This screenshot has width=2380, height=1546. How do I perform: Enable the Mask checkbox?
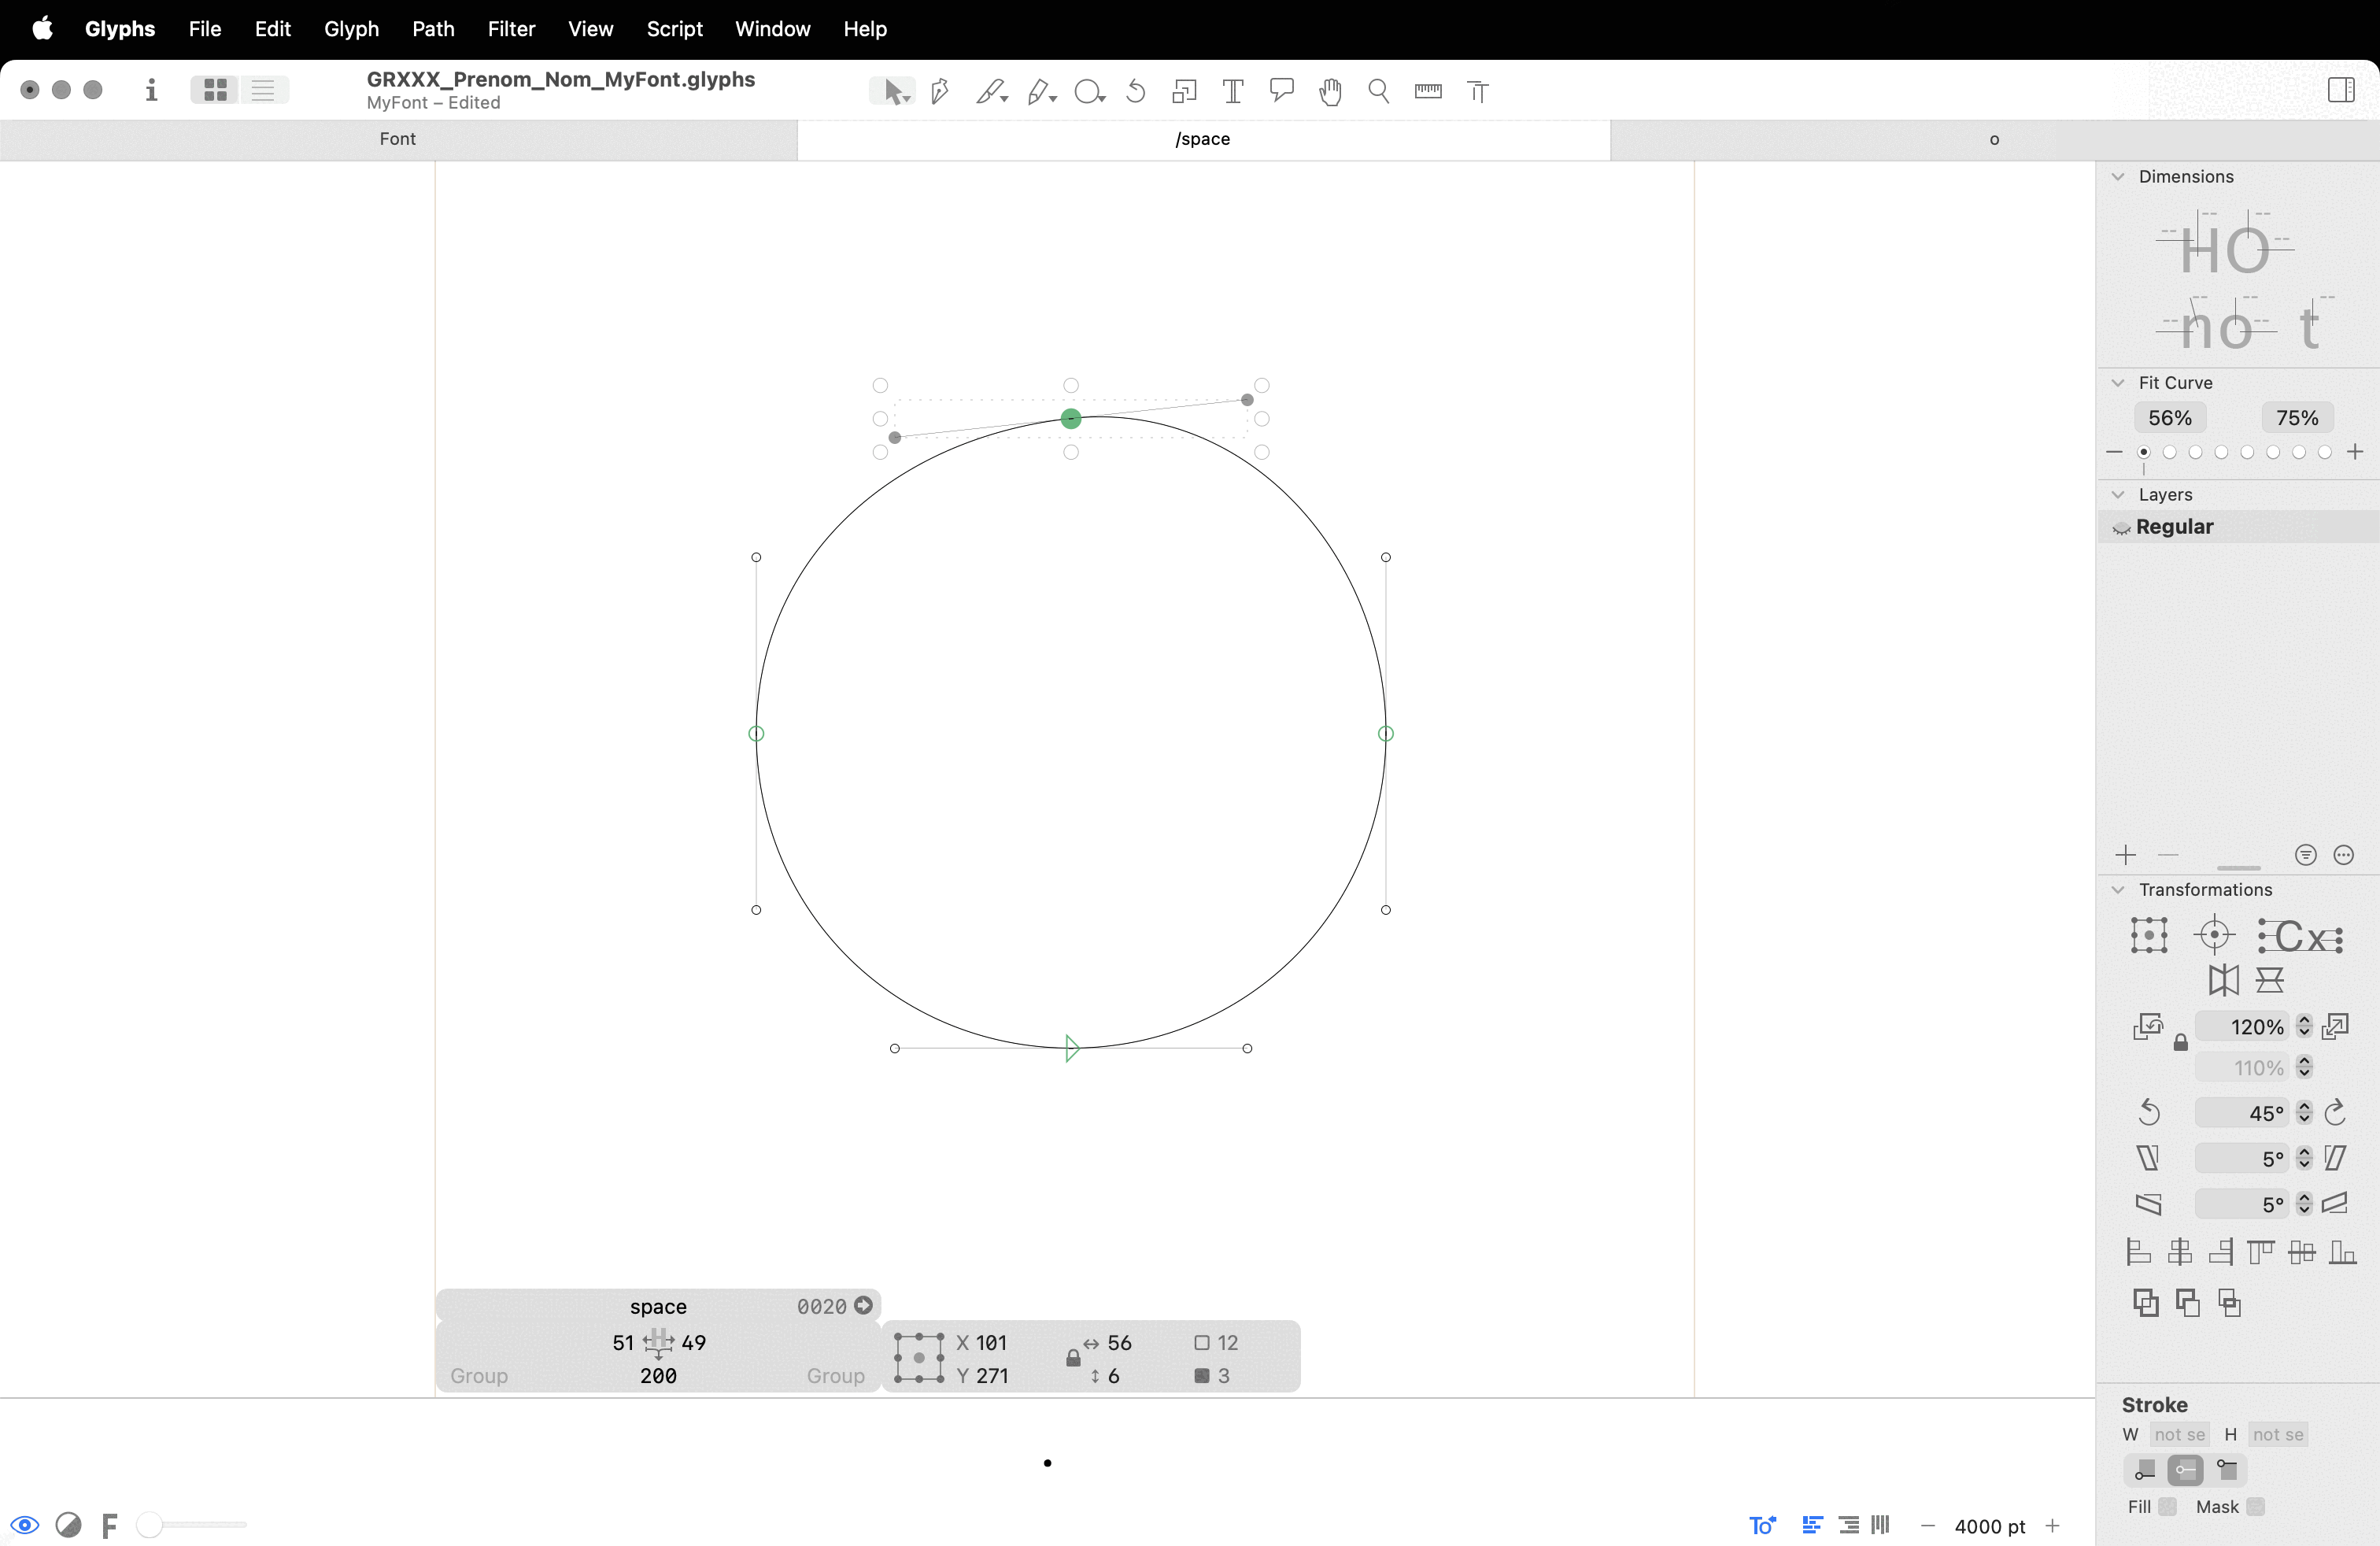(x=2255, y=1506)
